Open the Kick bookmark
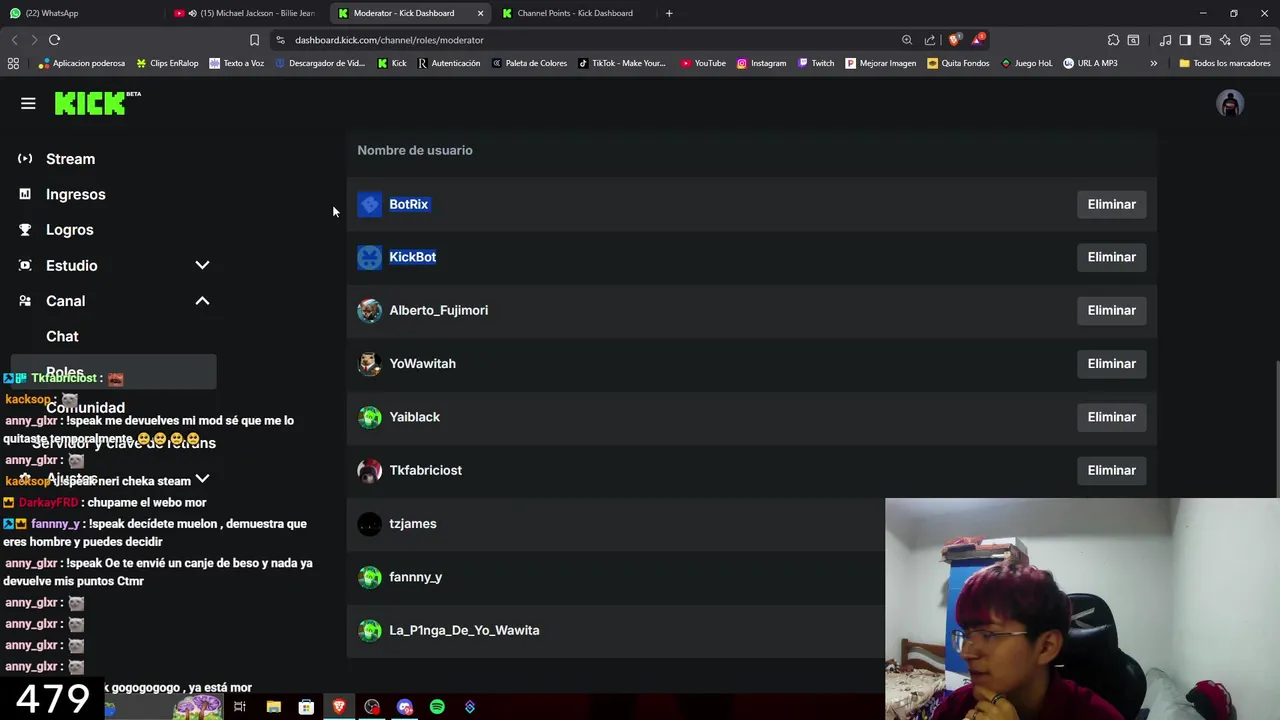The height and width of the screenshot is (720, 1280). click(x=392, y=63)
